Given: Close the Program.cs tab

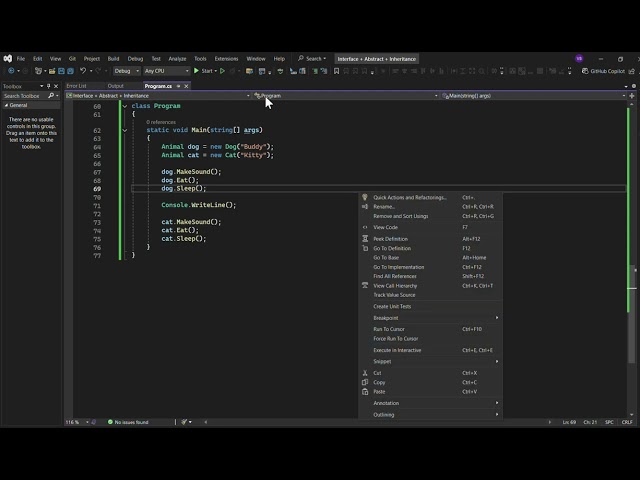Looking at the screenshot, I should click(x=186, y=86).
